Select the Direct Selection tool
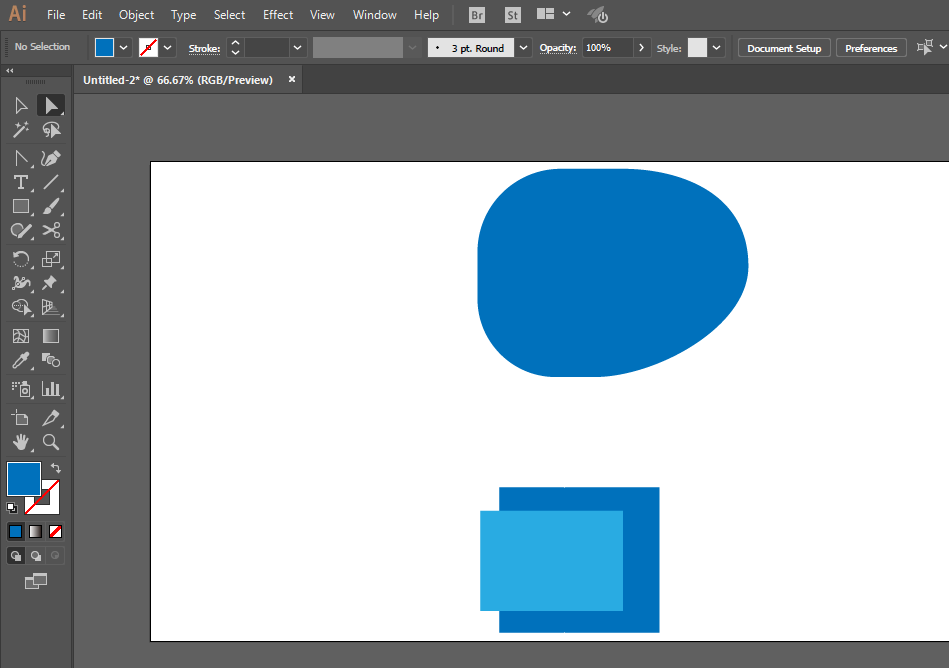The width and height of the screenshot is (949, 668). pos(50,105)
